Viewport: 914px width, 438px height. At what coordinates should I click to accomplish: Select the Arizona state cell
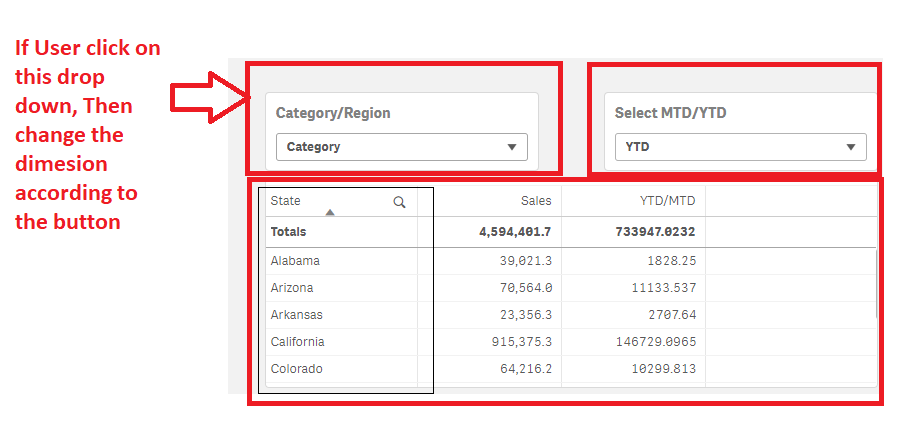click(292, 287)
